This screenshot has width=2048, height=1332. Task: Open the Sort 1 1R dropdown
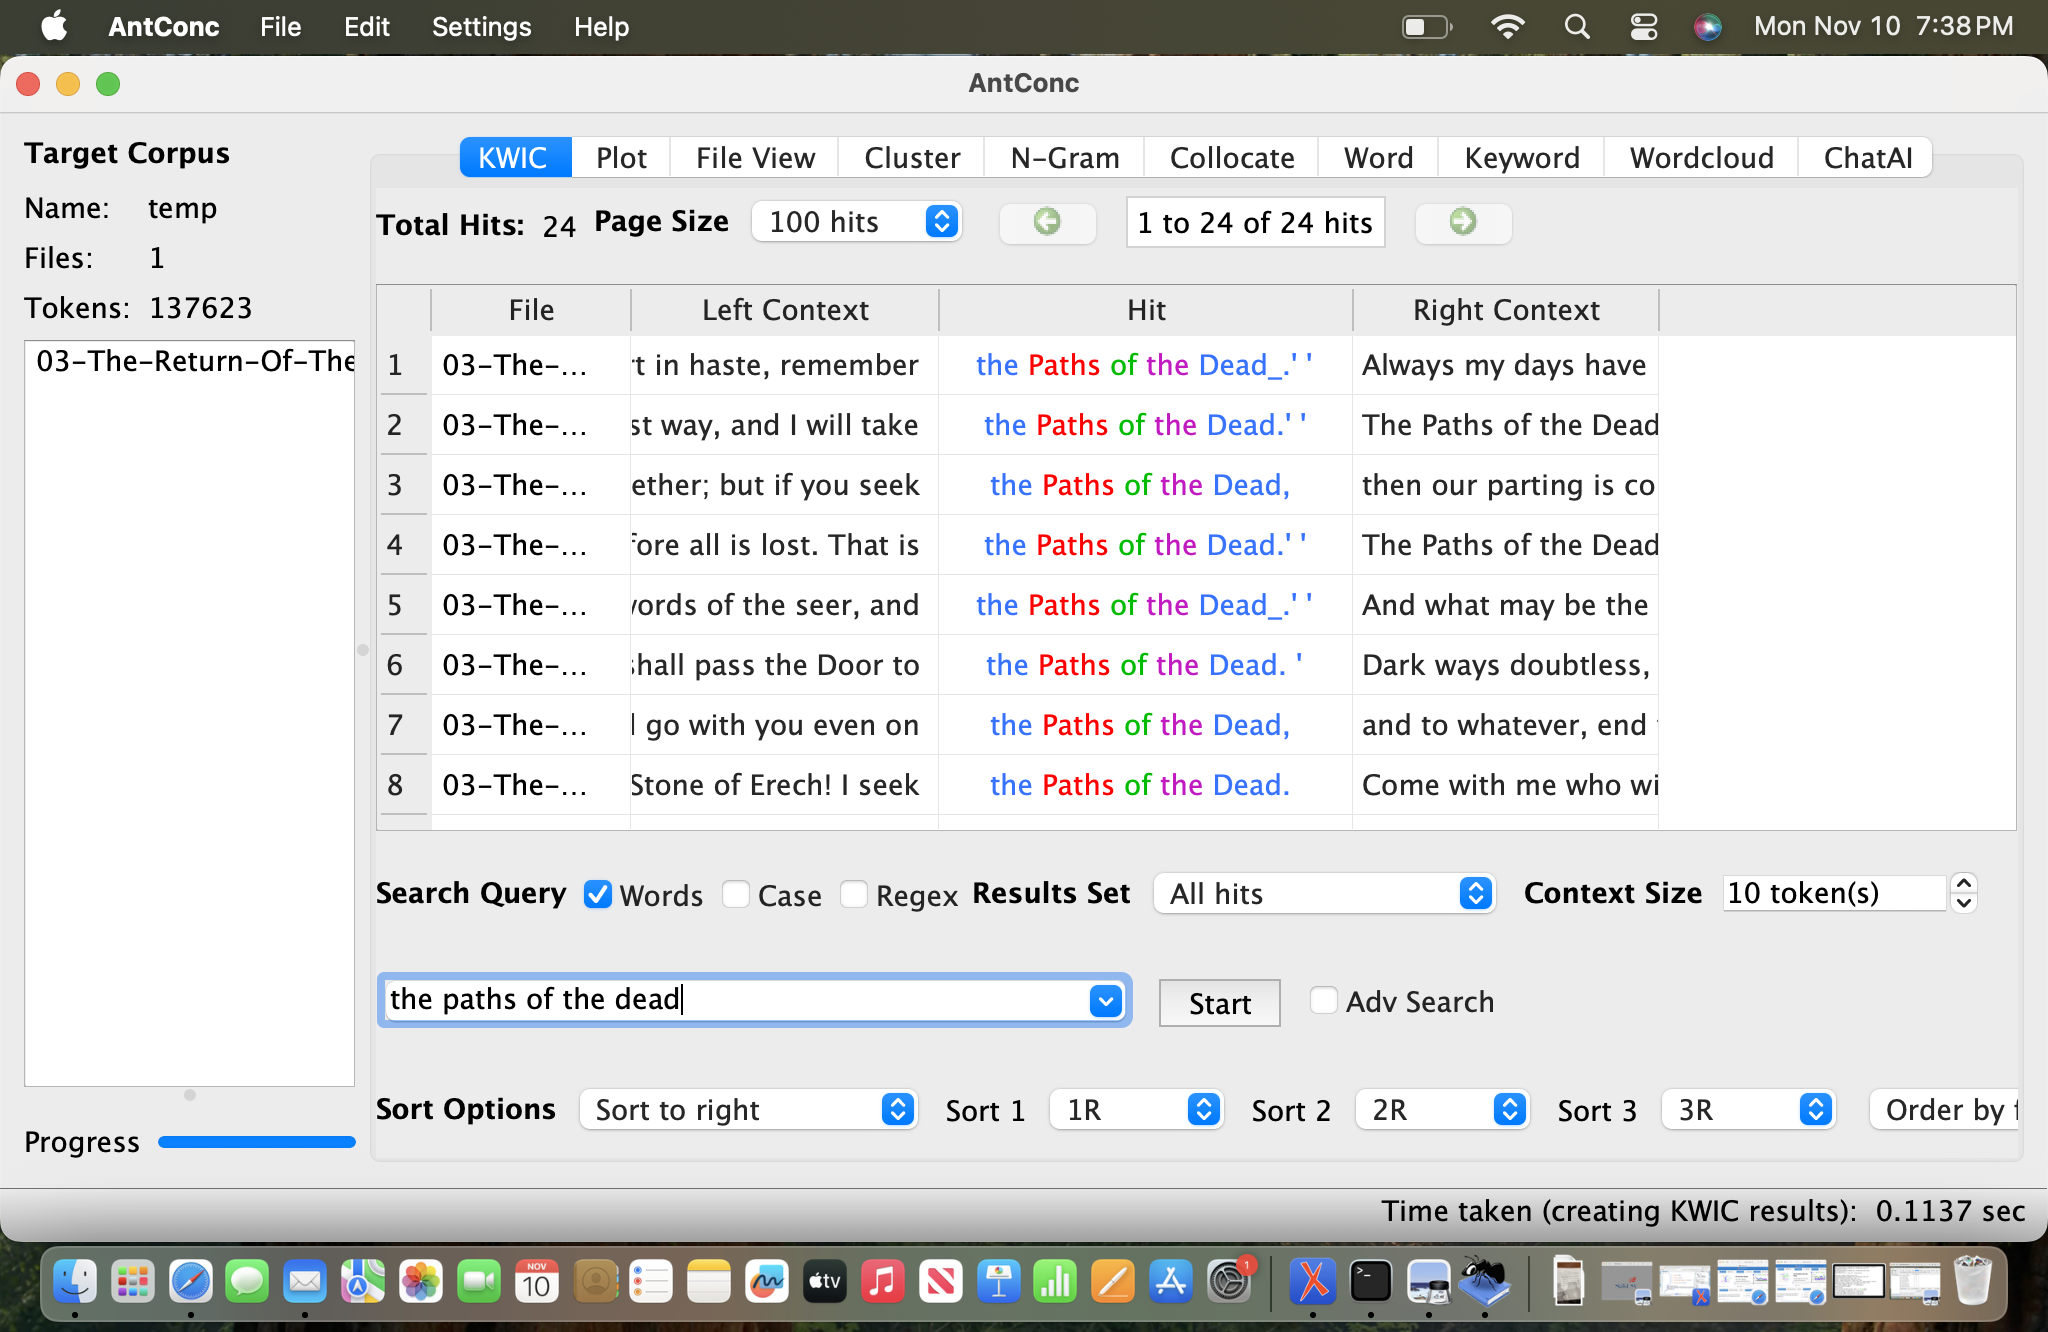tap(1137, 1110)
